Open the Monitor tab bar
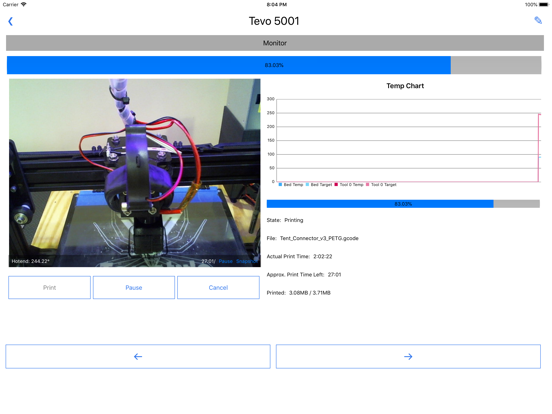The width and height of the screenshot is (552, 414). coord(275,43)
